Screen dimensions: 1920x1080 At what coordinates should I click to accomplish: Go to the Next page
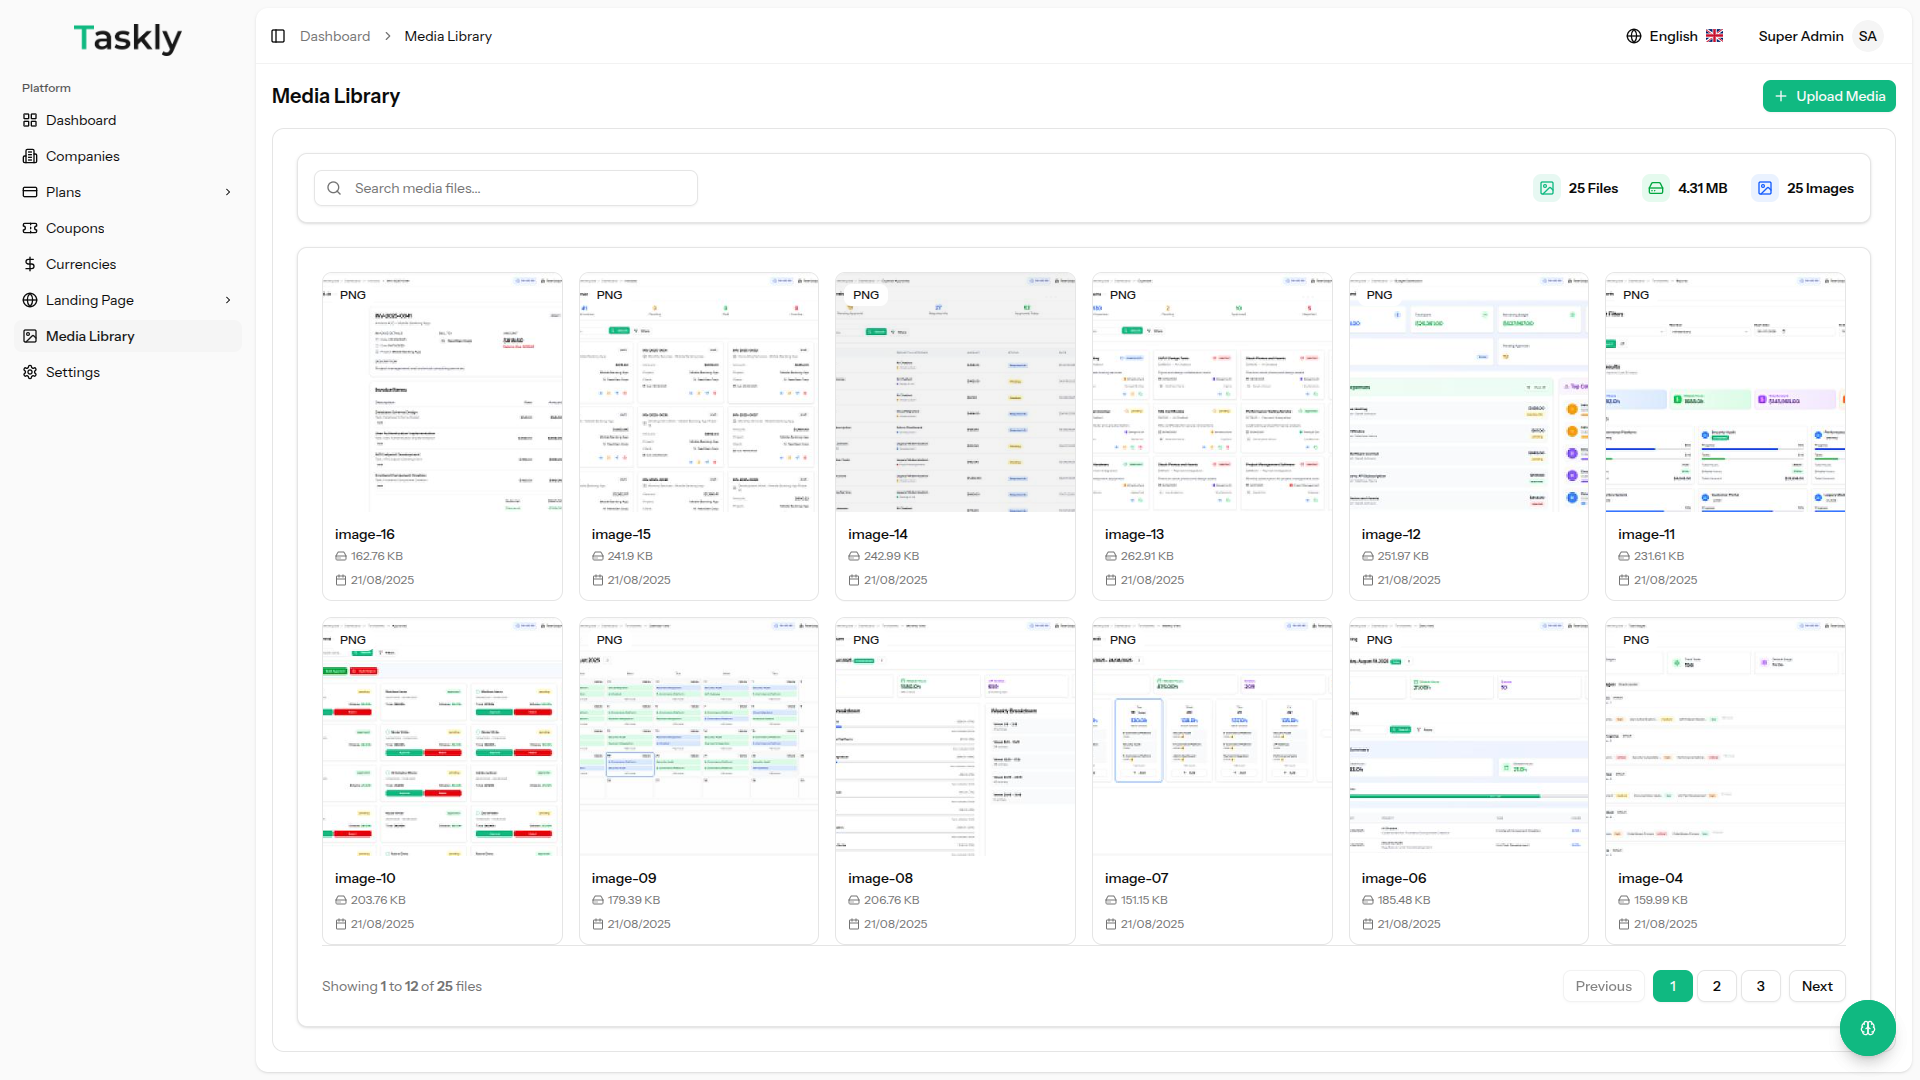pos(1816,986)
